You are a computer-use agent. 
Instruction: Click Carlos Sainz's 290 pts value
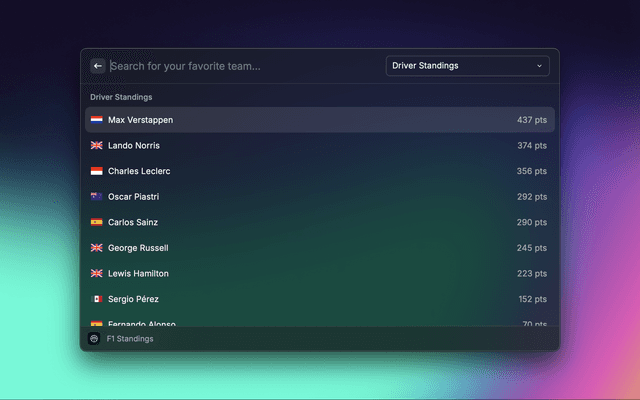point(531,222)
